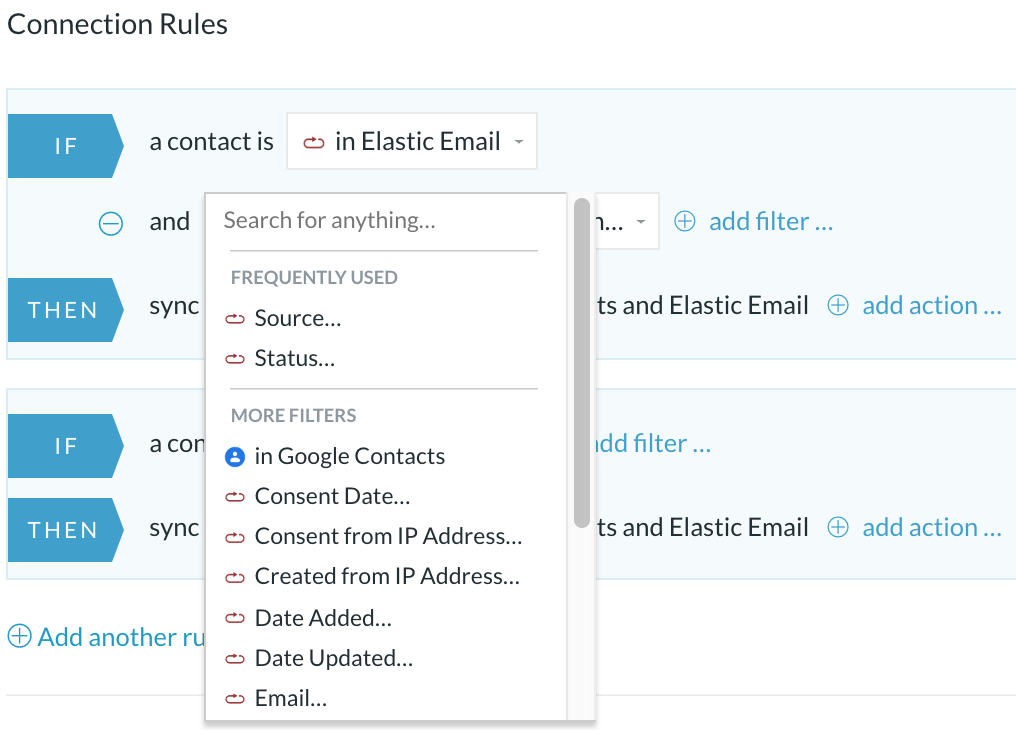Click plus icon beside second rule's 'add action ...'
Screen dimensions: 1016x730
[x=838, y=527]
